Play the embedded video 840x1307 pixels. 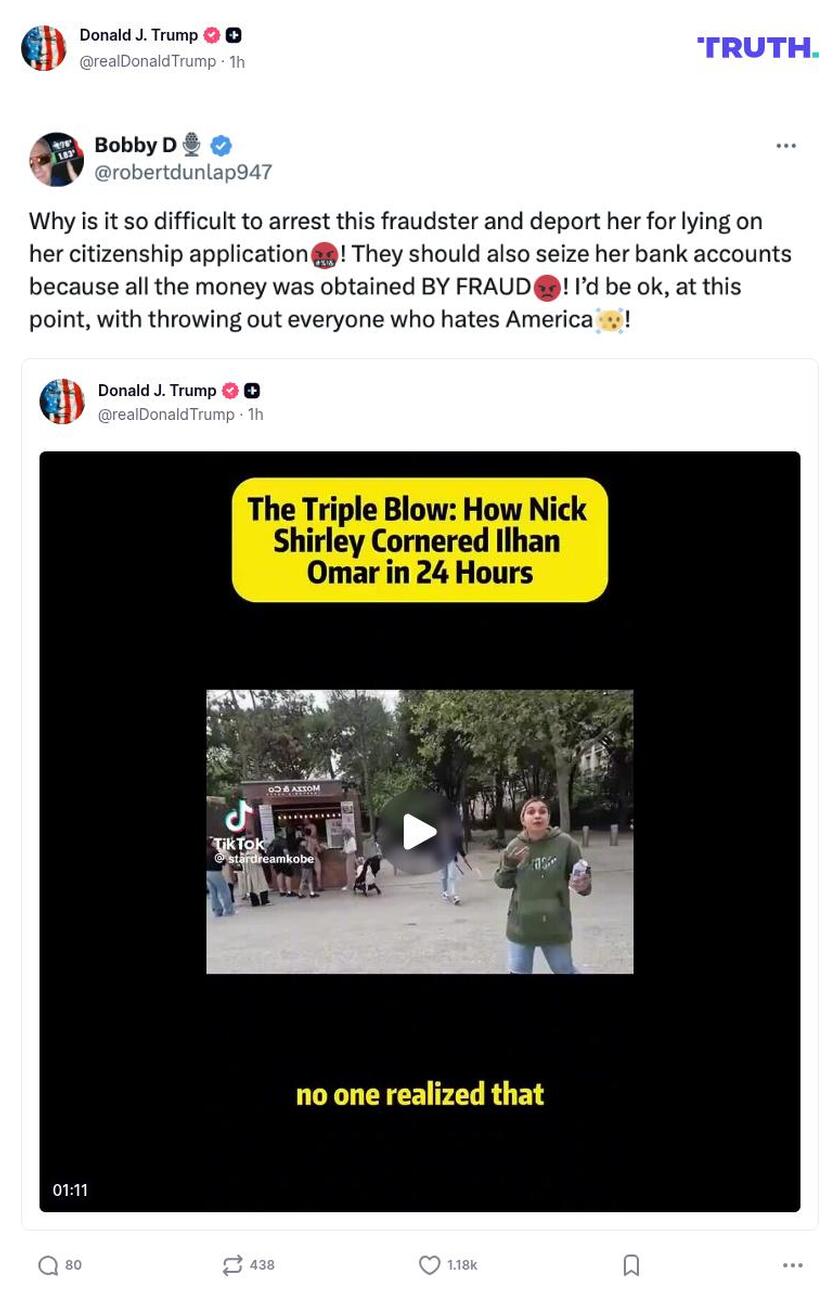click(419, 831)
